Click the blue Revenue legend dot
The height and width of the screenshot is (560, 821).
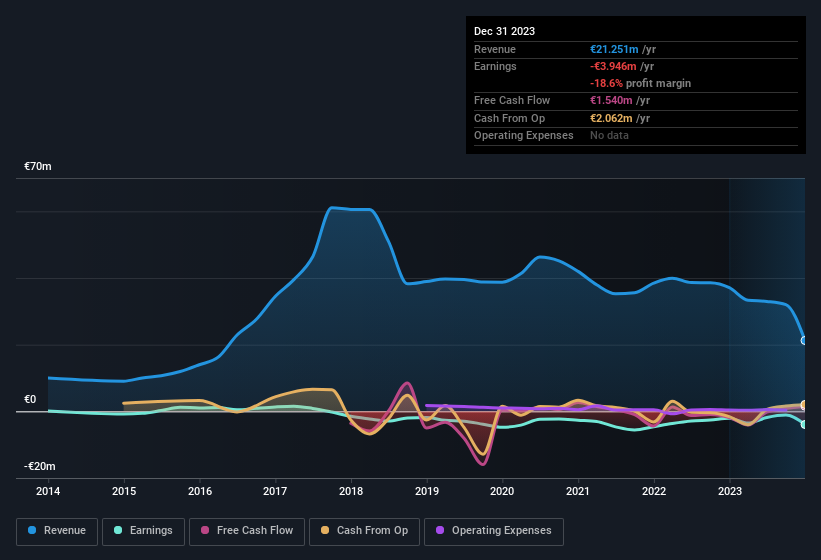tap(33, 531)
